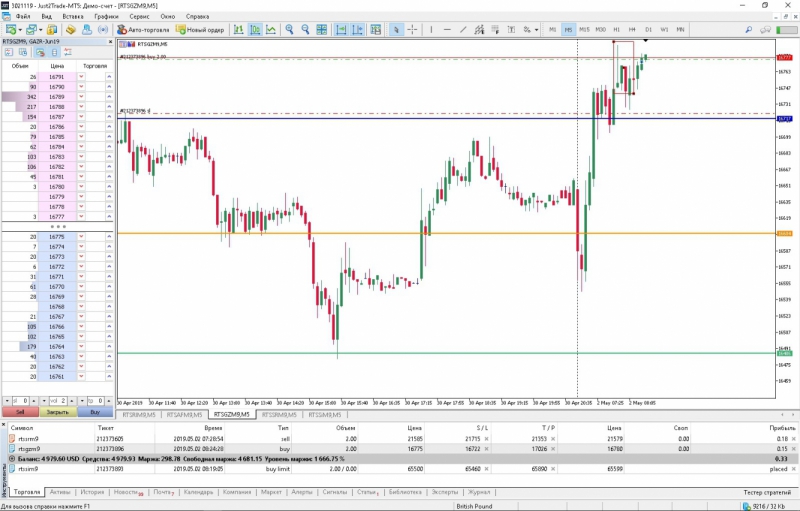Click the red Sell button
This screenshot has height=511, width=800.
click(20, 412)
